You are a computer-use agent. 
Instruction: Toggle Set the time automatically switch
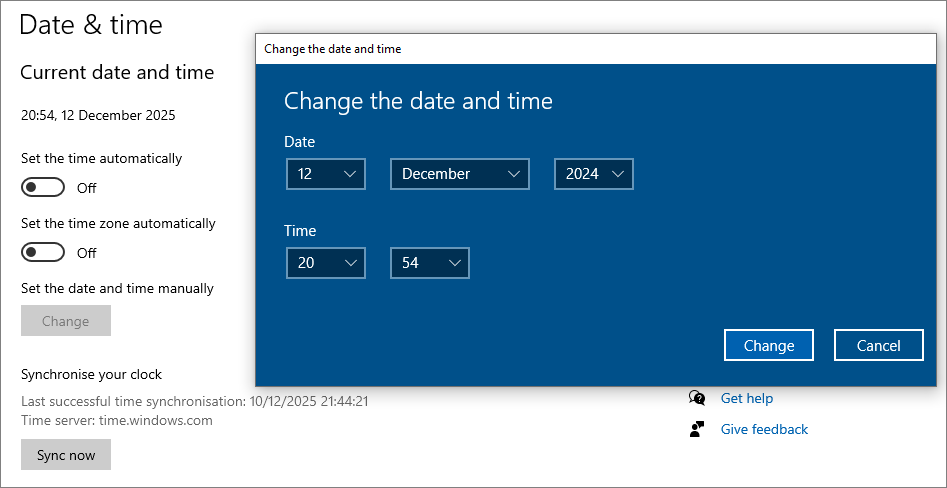43,187
